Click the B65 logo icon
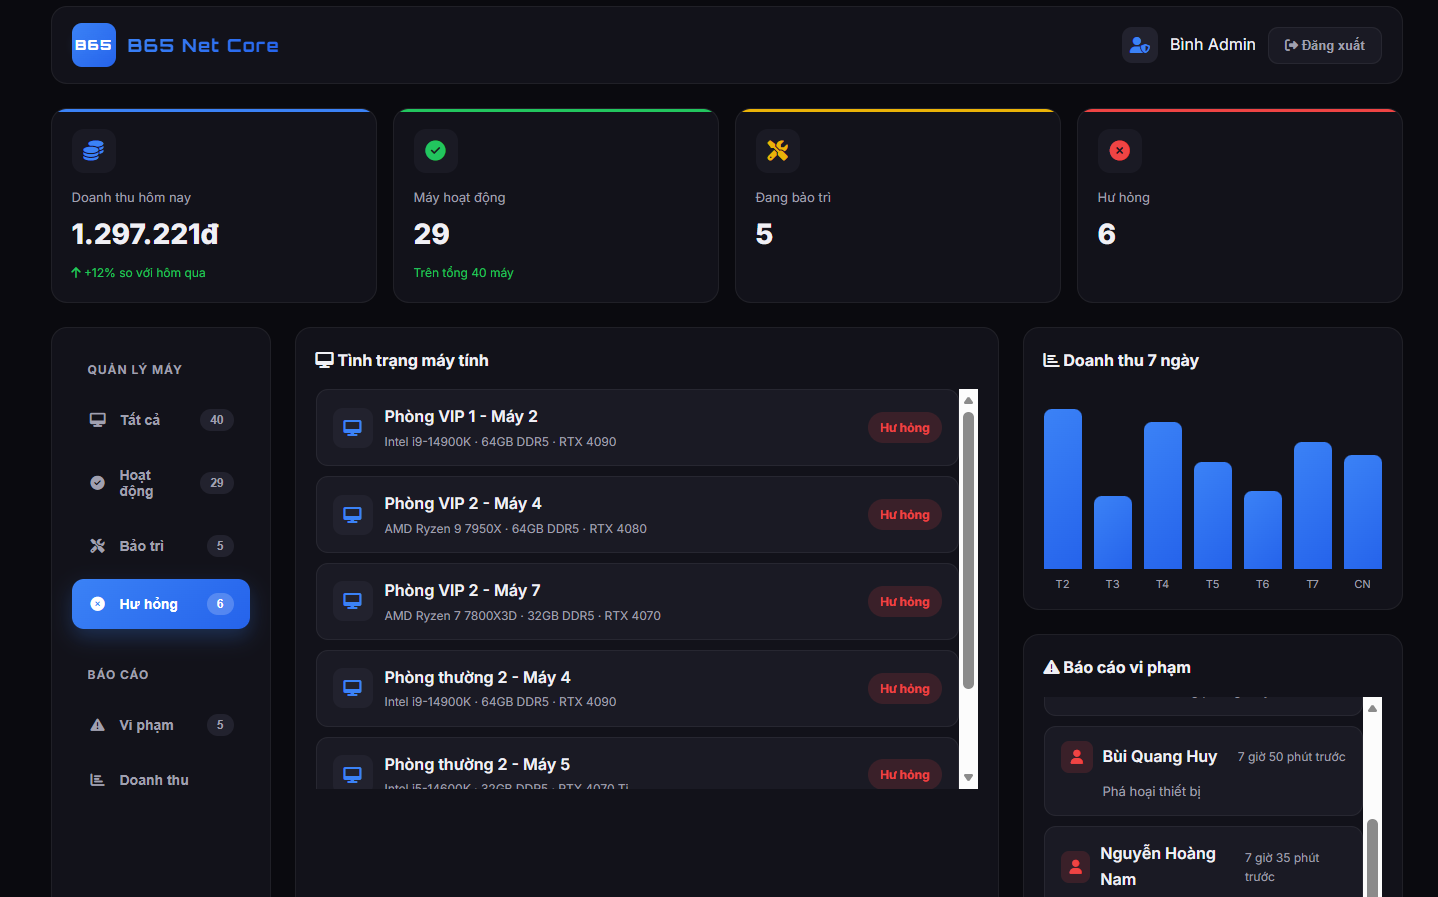Image resolution: width=1438 pixels, height=897 pixels. [93, 45]
